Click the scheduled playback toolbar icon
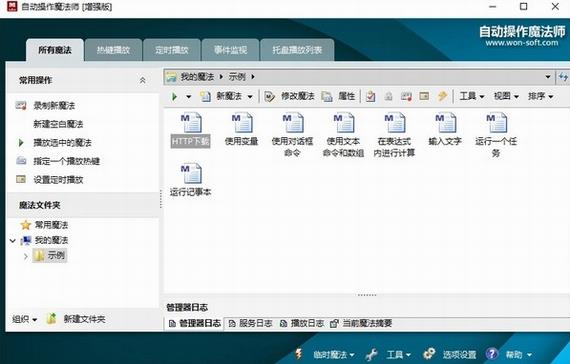570x364 pixels. coord(424,96)
